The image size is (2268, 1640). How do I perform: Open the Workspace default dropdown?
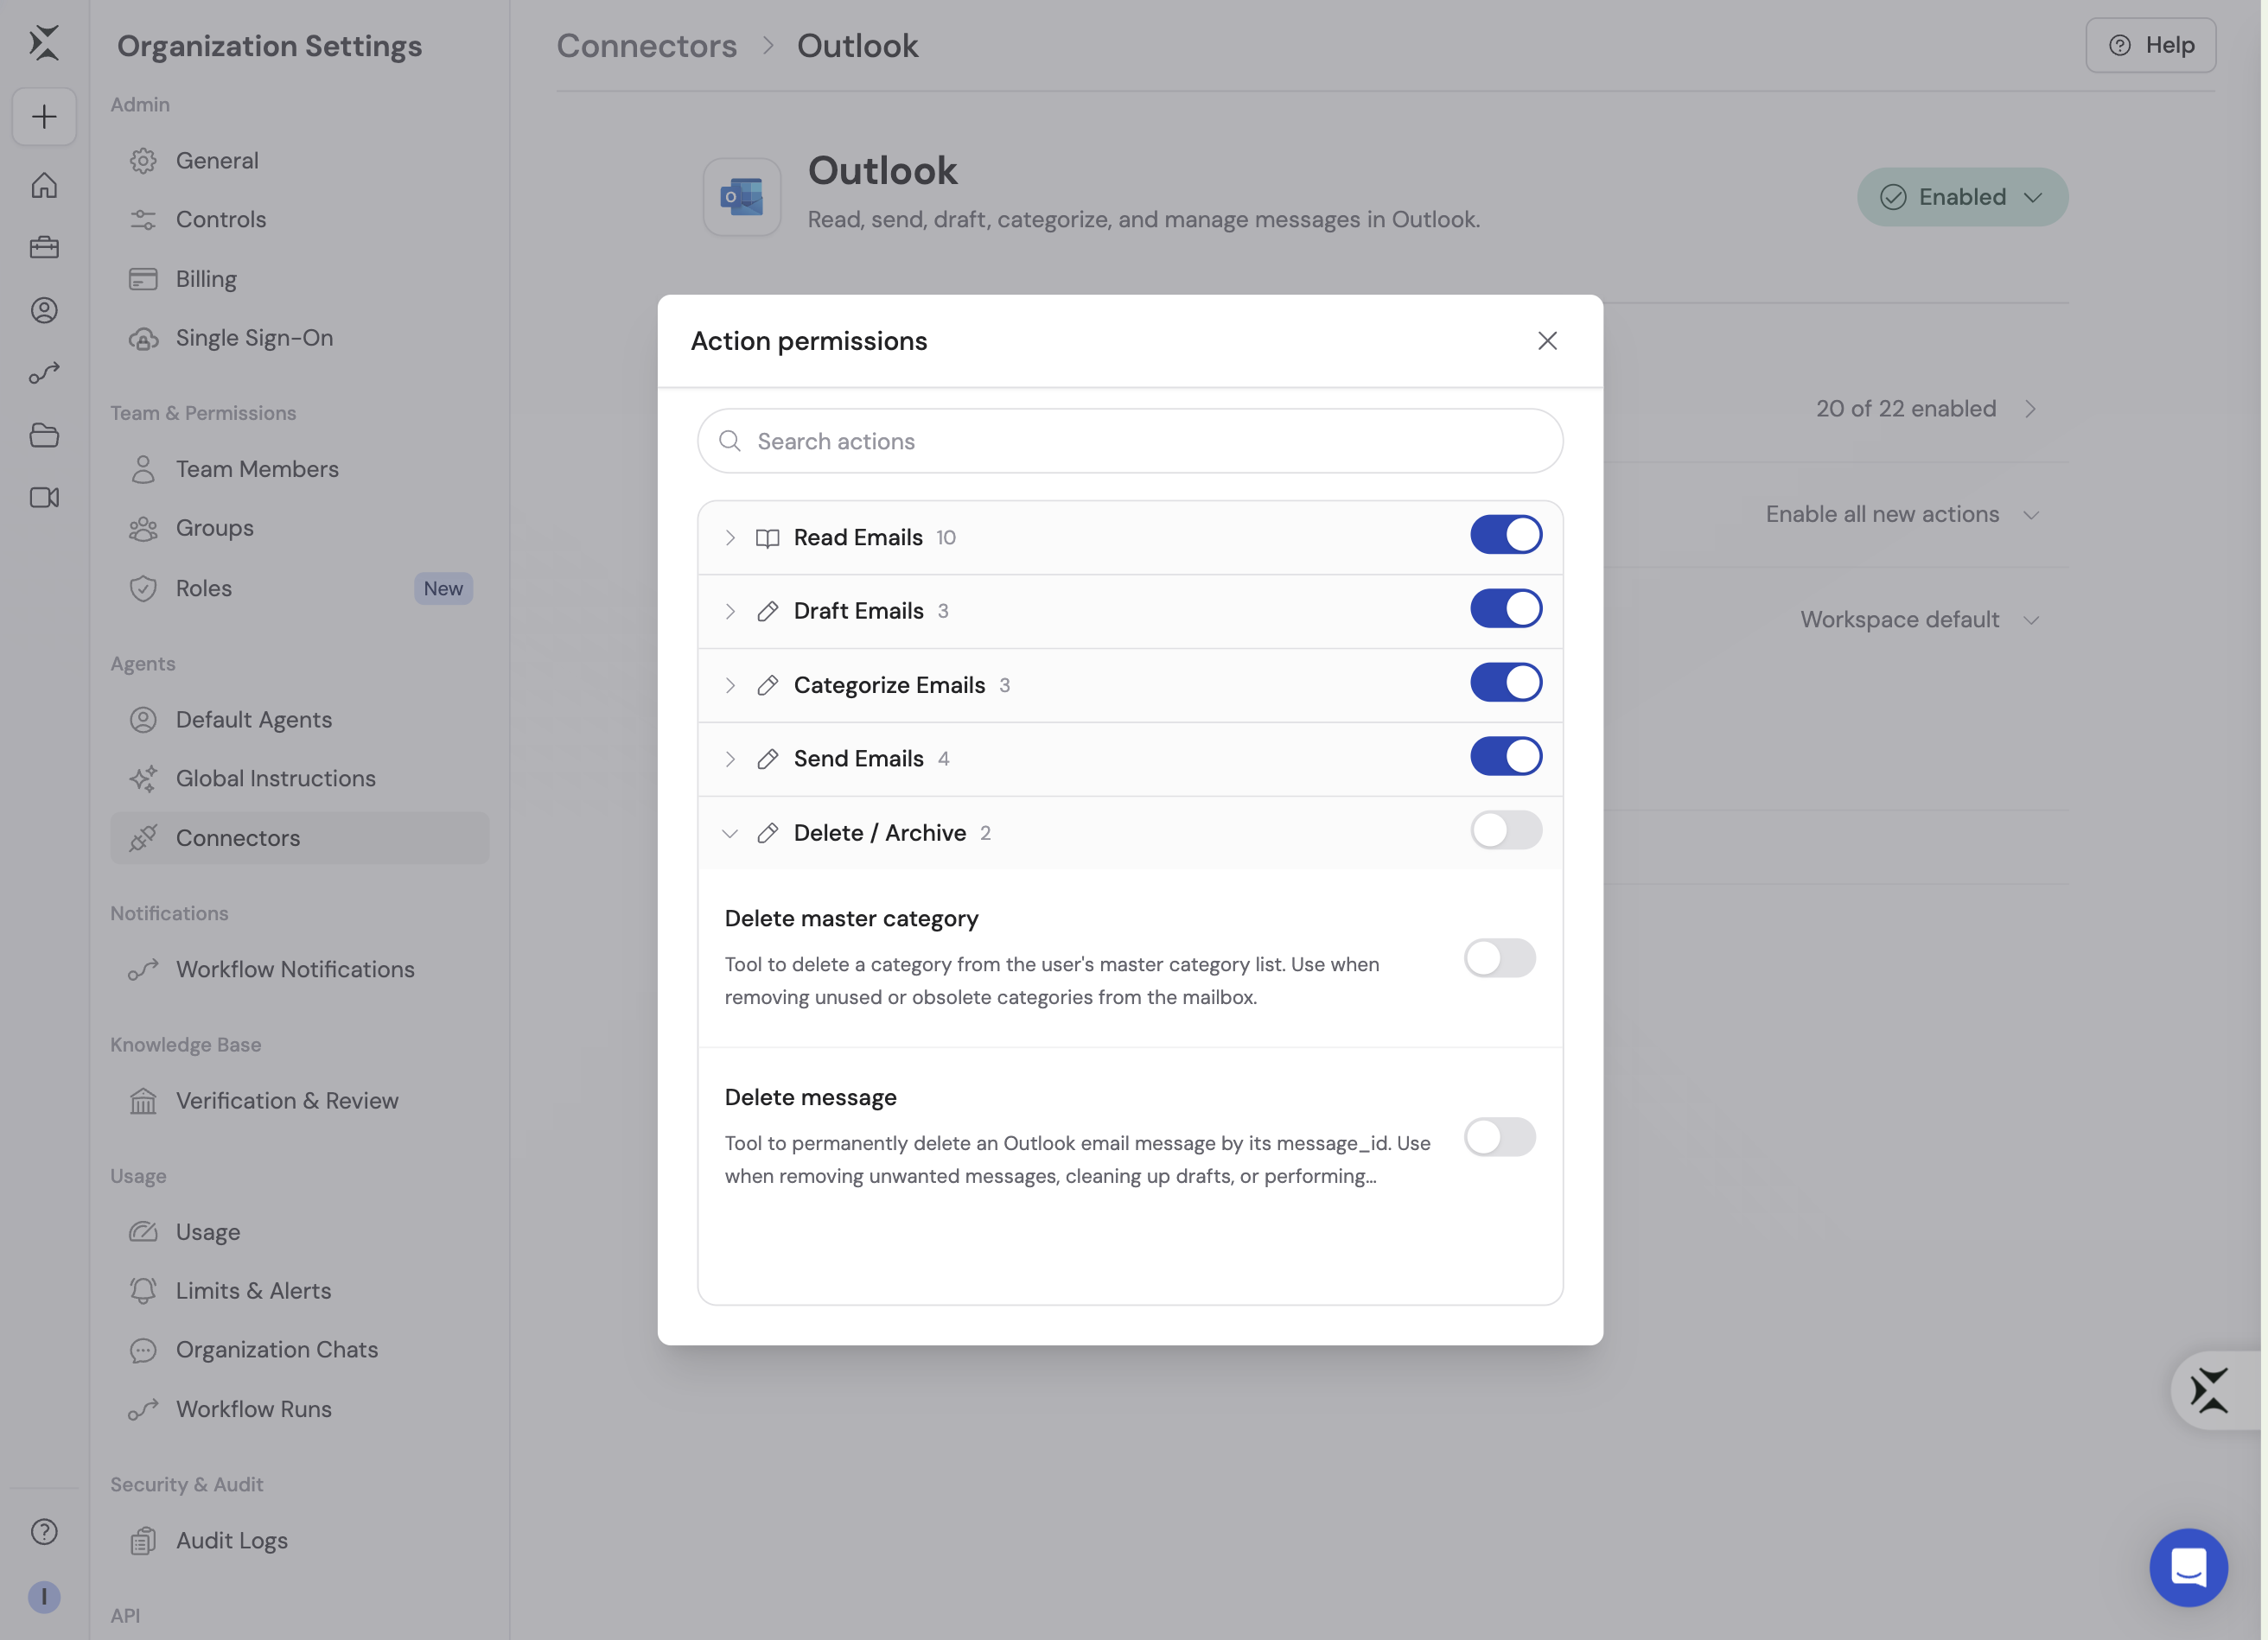(1920, 620)
